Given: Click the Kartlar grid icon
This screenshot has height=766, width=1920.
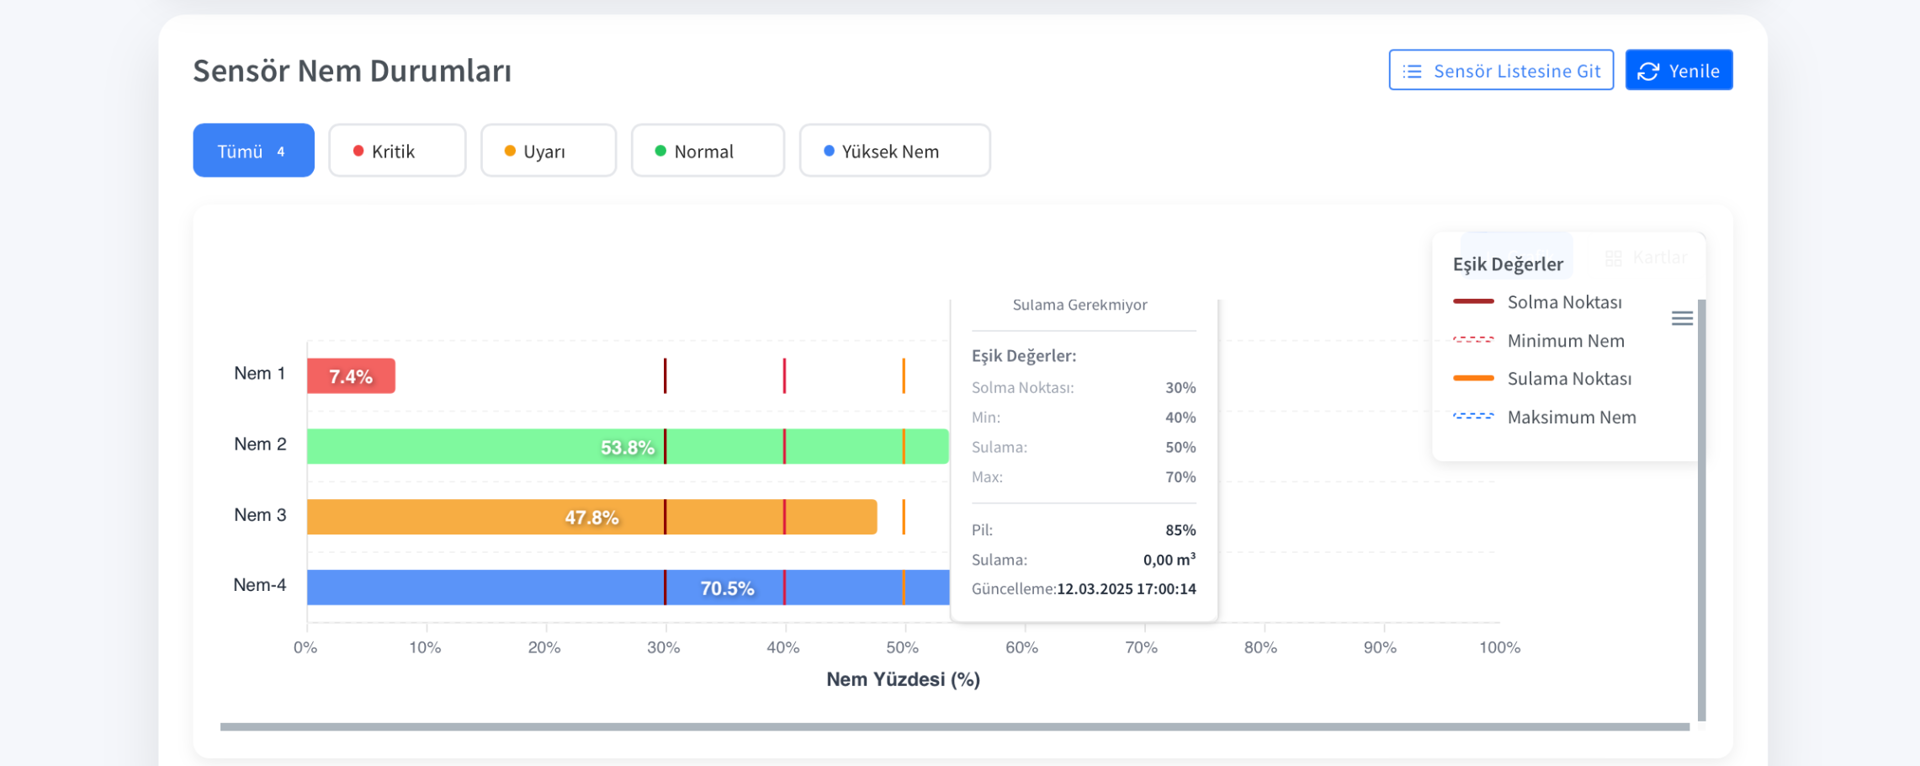Looking at the screenshot, I should click(x=1614, y=258).
